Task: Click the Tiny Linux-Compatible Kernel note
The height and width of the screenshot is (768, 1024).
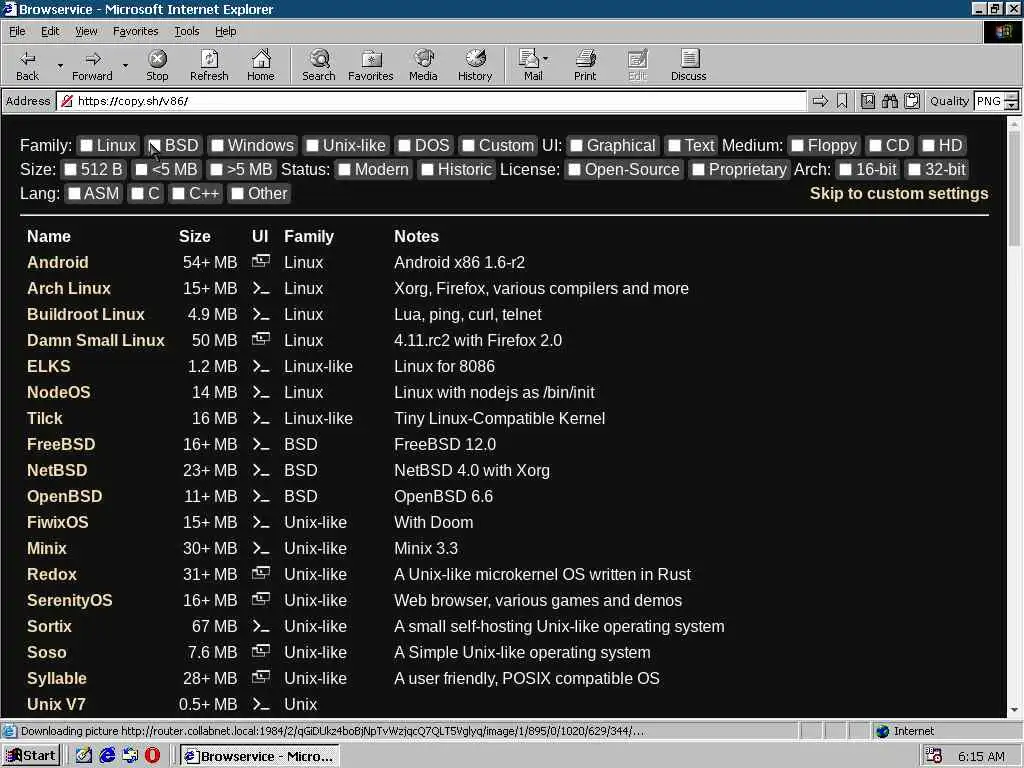Action: click(500, 418)
